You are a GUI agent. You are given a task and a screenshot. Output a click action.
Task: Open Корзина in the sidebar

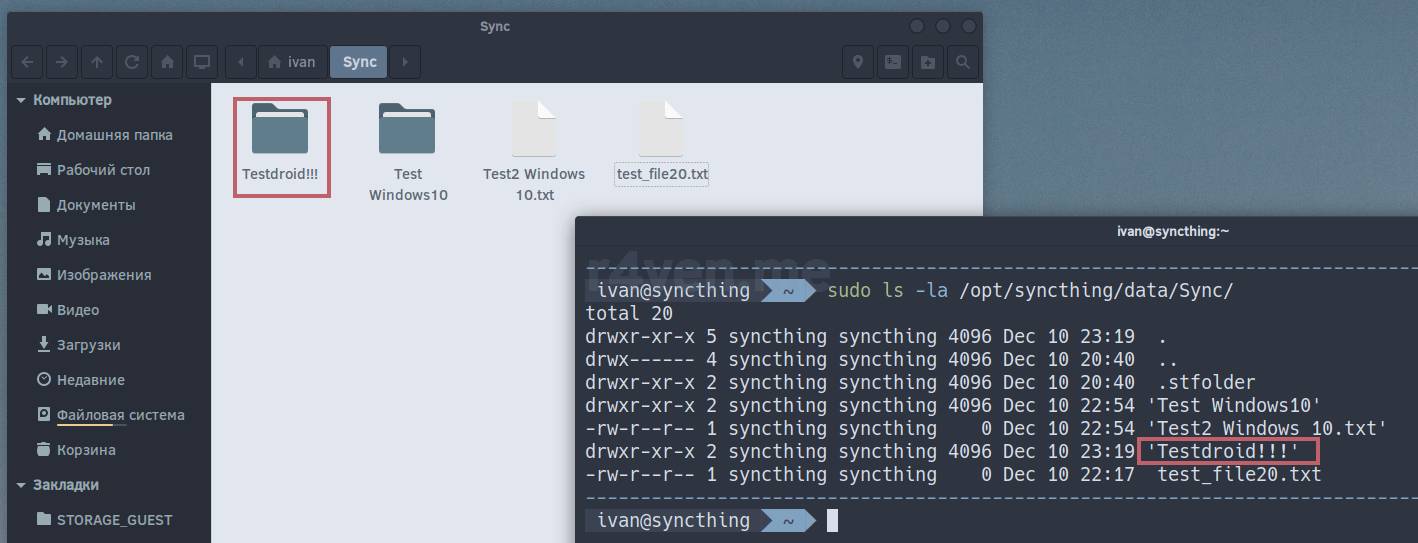[x=86, y=450]
